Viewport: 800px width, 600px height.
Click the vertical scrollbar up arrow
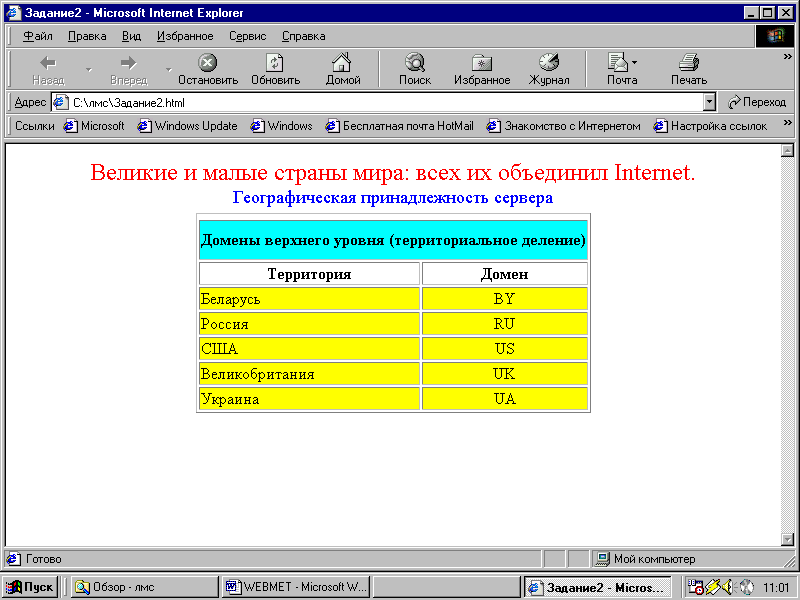(x=788, y=151)
